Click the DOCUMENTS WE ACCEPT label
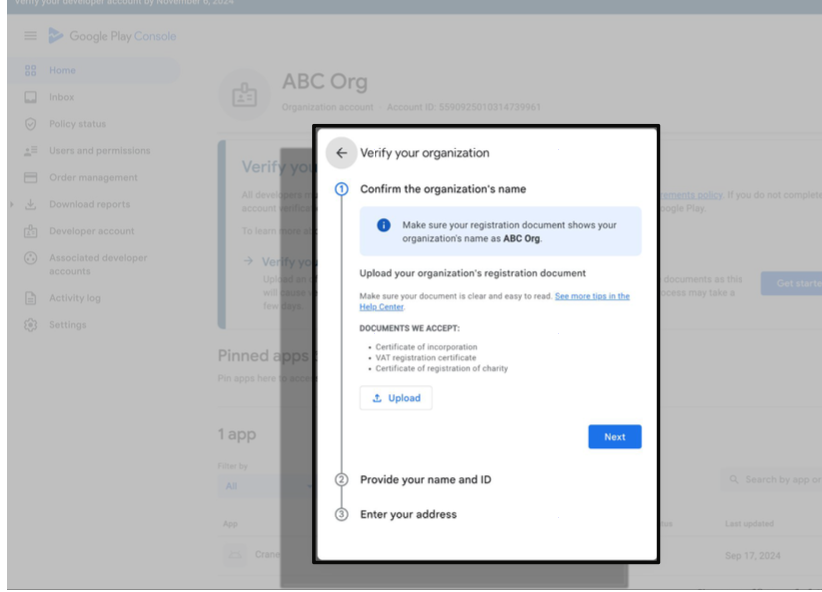 coord(409,328)
